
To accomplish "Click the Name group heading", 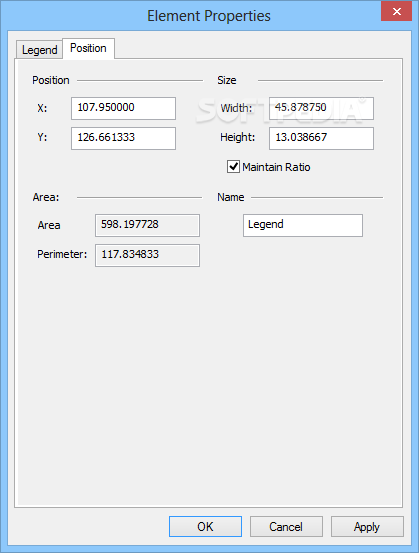I will point(230,197).
